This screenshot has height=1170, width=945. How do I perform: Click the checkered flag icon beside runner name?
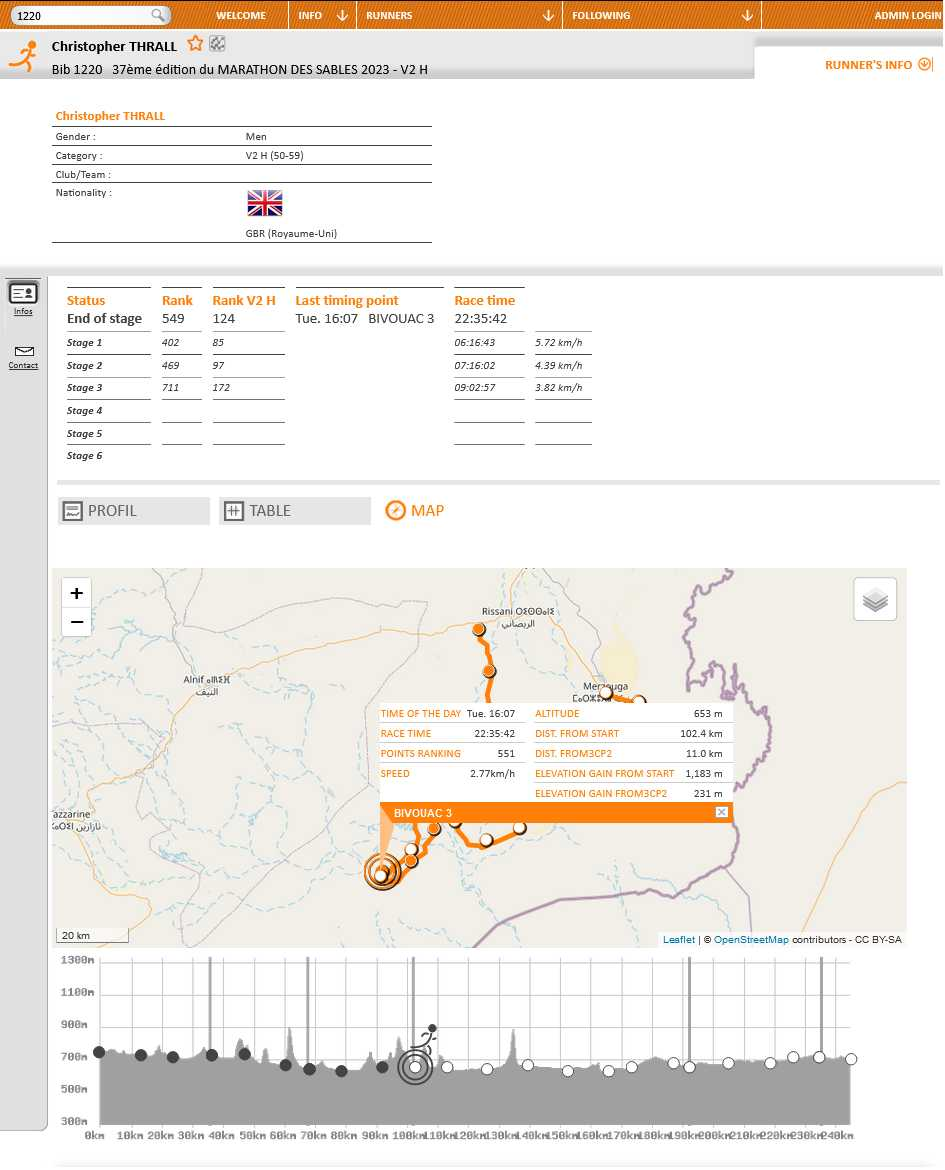click(217, 44)
